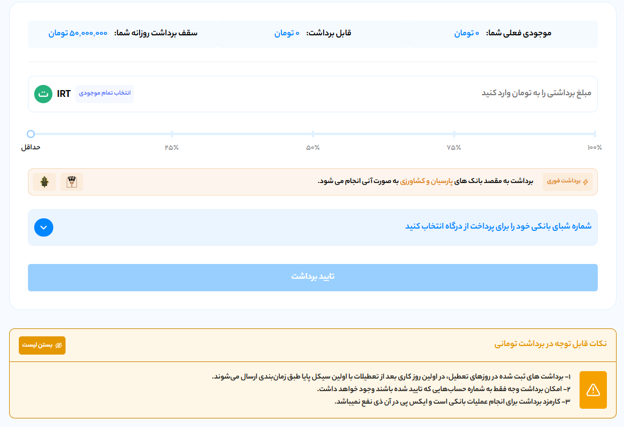Click the سقف برداشت روزانه شما label
Viewport: 624px width, 427px height.
[x=156, y=33]
